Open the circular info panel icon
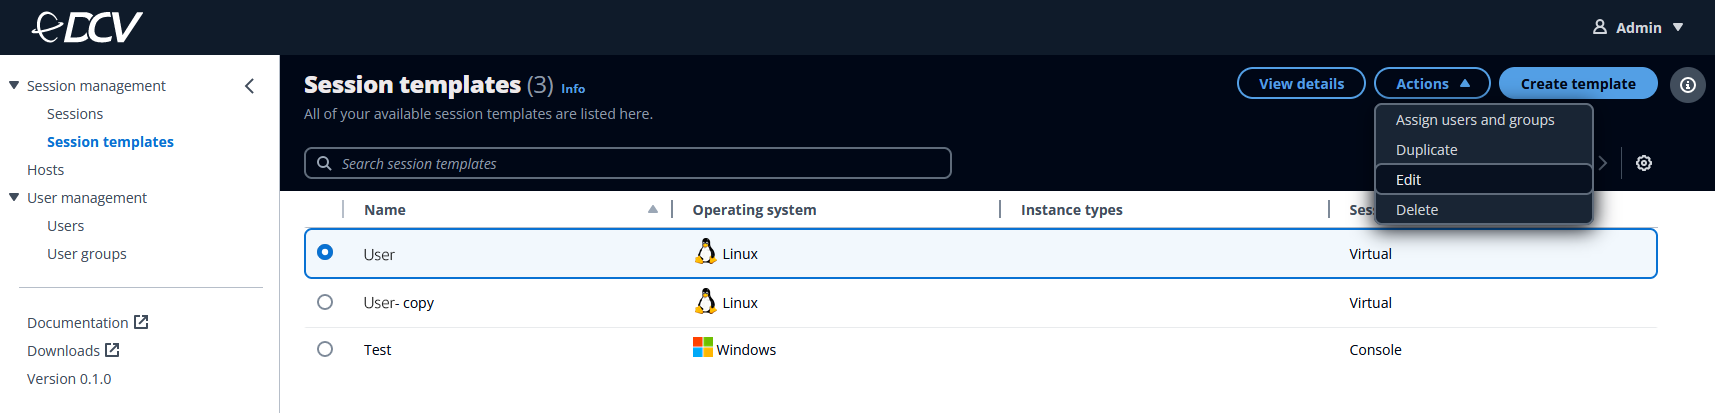 (1687, 85)
